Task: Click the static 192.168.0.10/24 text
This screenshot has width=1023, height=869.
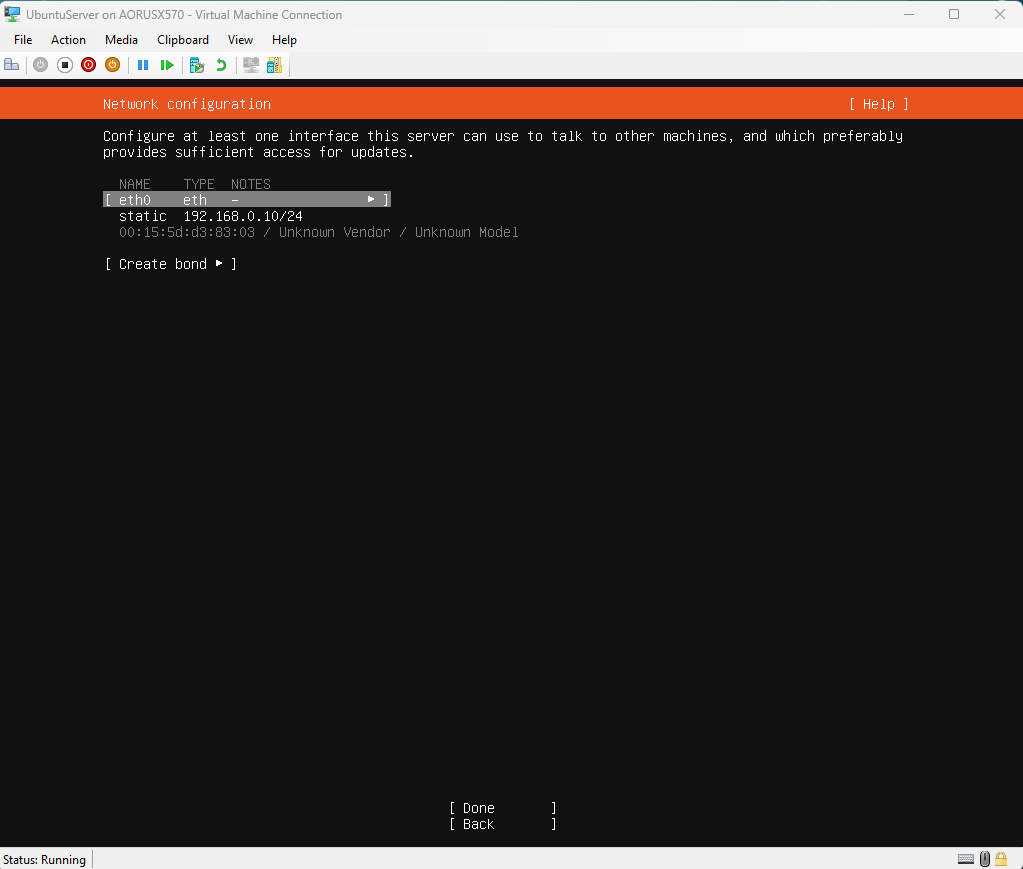Action: pos(211,216)
